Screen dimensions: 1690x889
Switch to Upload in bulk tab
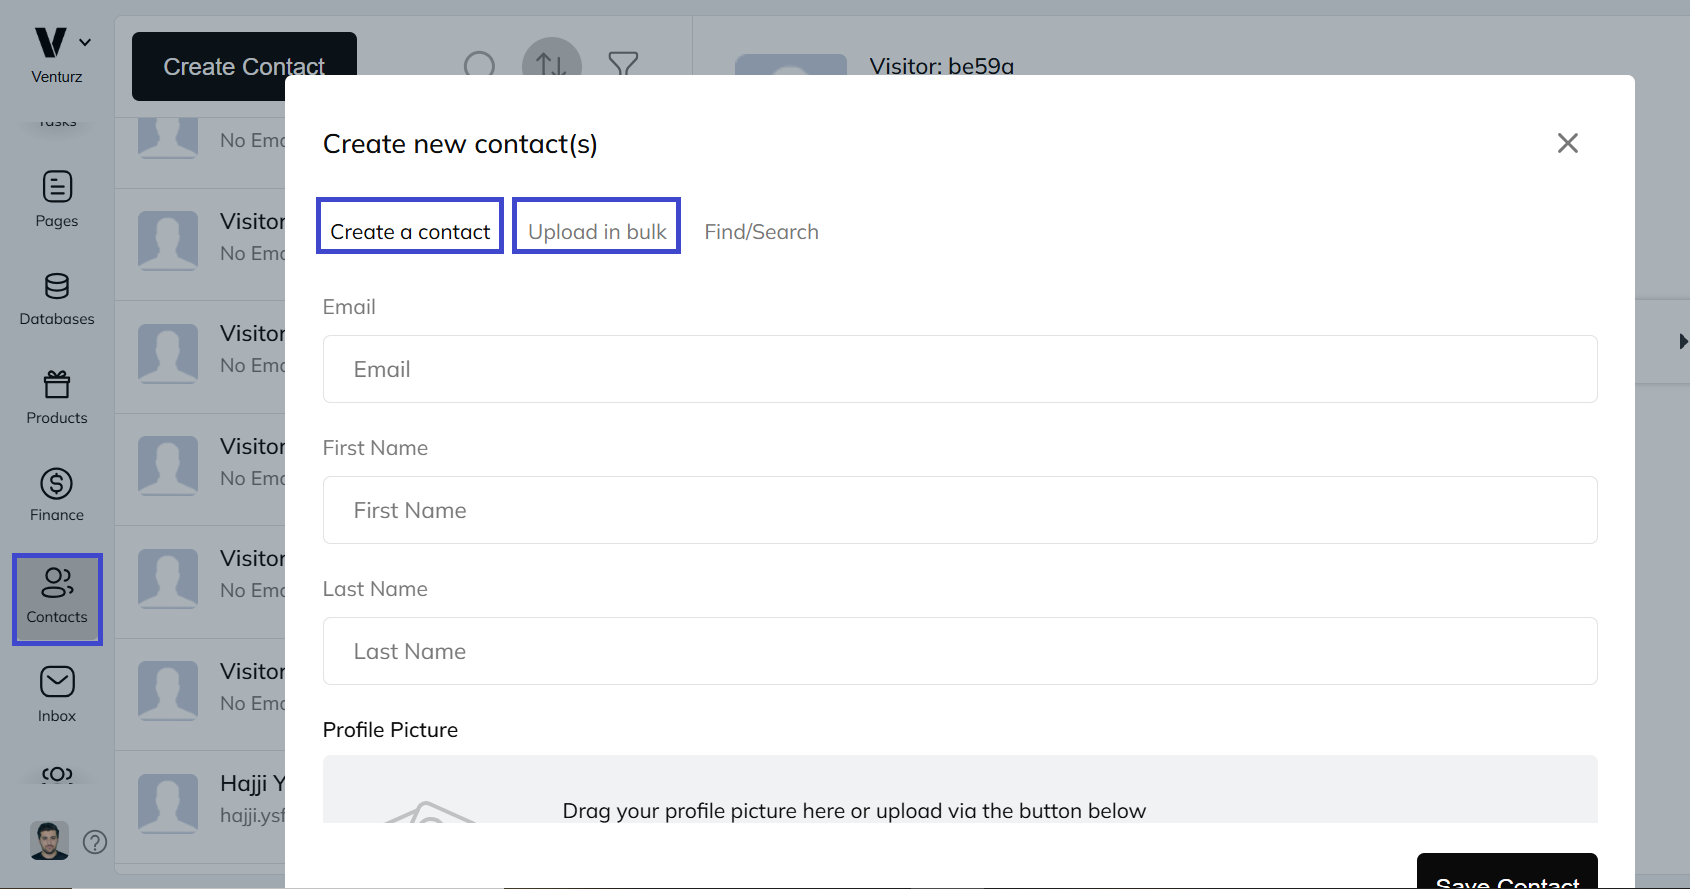[597, 232]
